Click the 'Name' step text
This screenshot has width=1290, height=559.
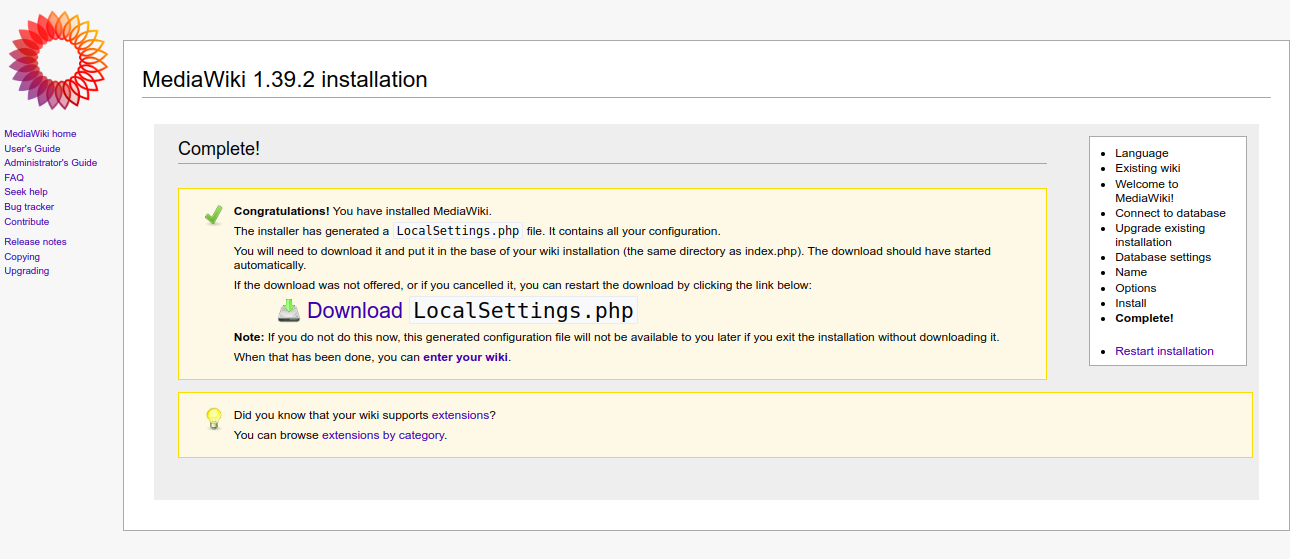pyautogui.click(x=1131, y=272)
